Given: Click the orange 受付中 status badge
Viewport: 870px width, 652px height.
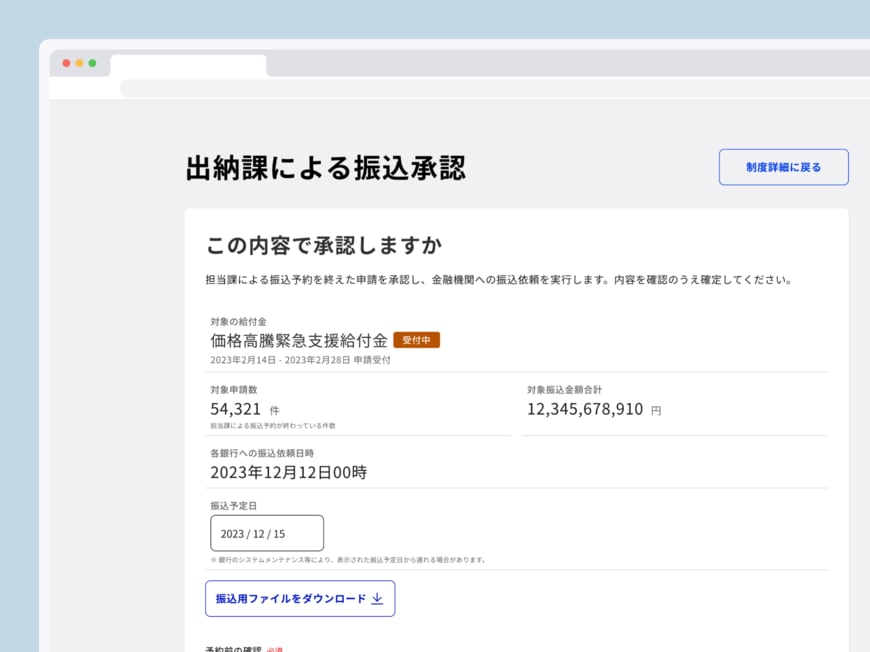Looking at the screenshot, I should (x=416, y=340).
